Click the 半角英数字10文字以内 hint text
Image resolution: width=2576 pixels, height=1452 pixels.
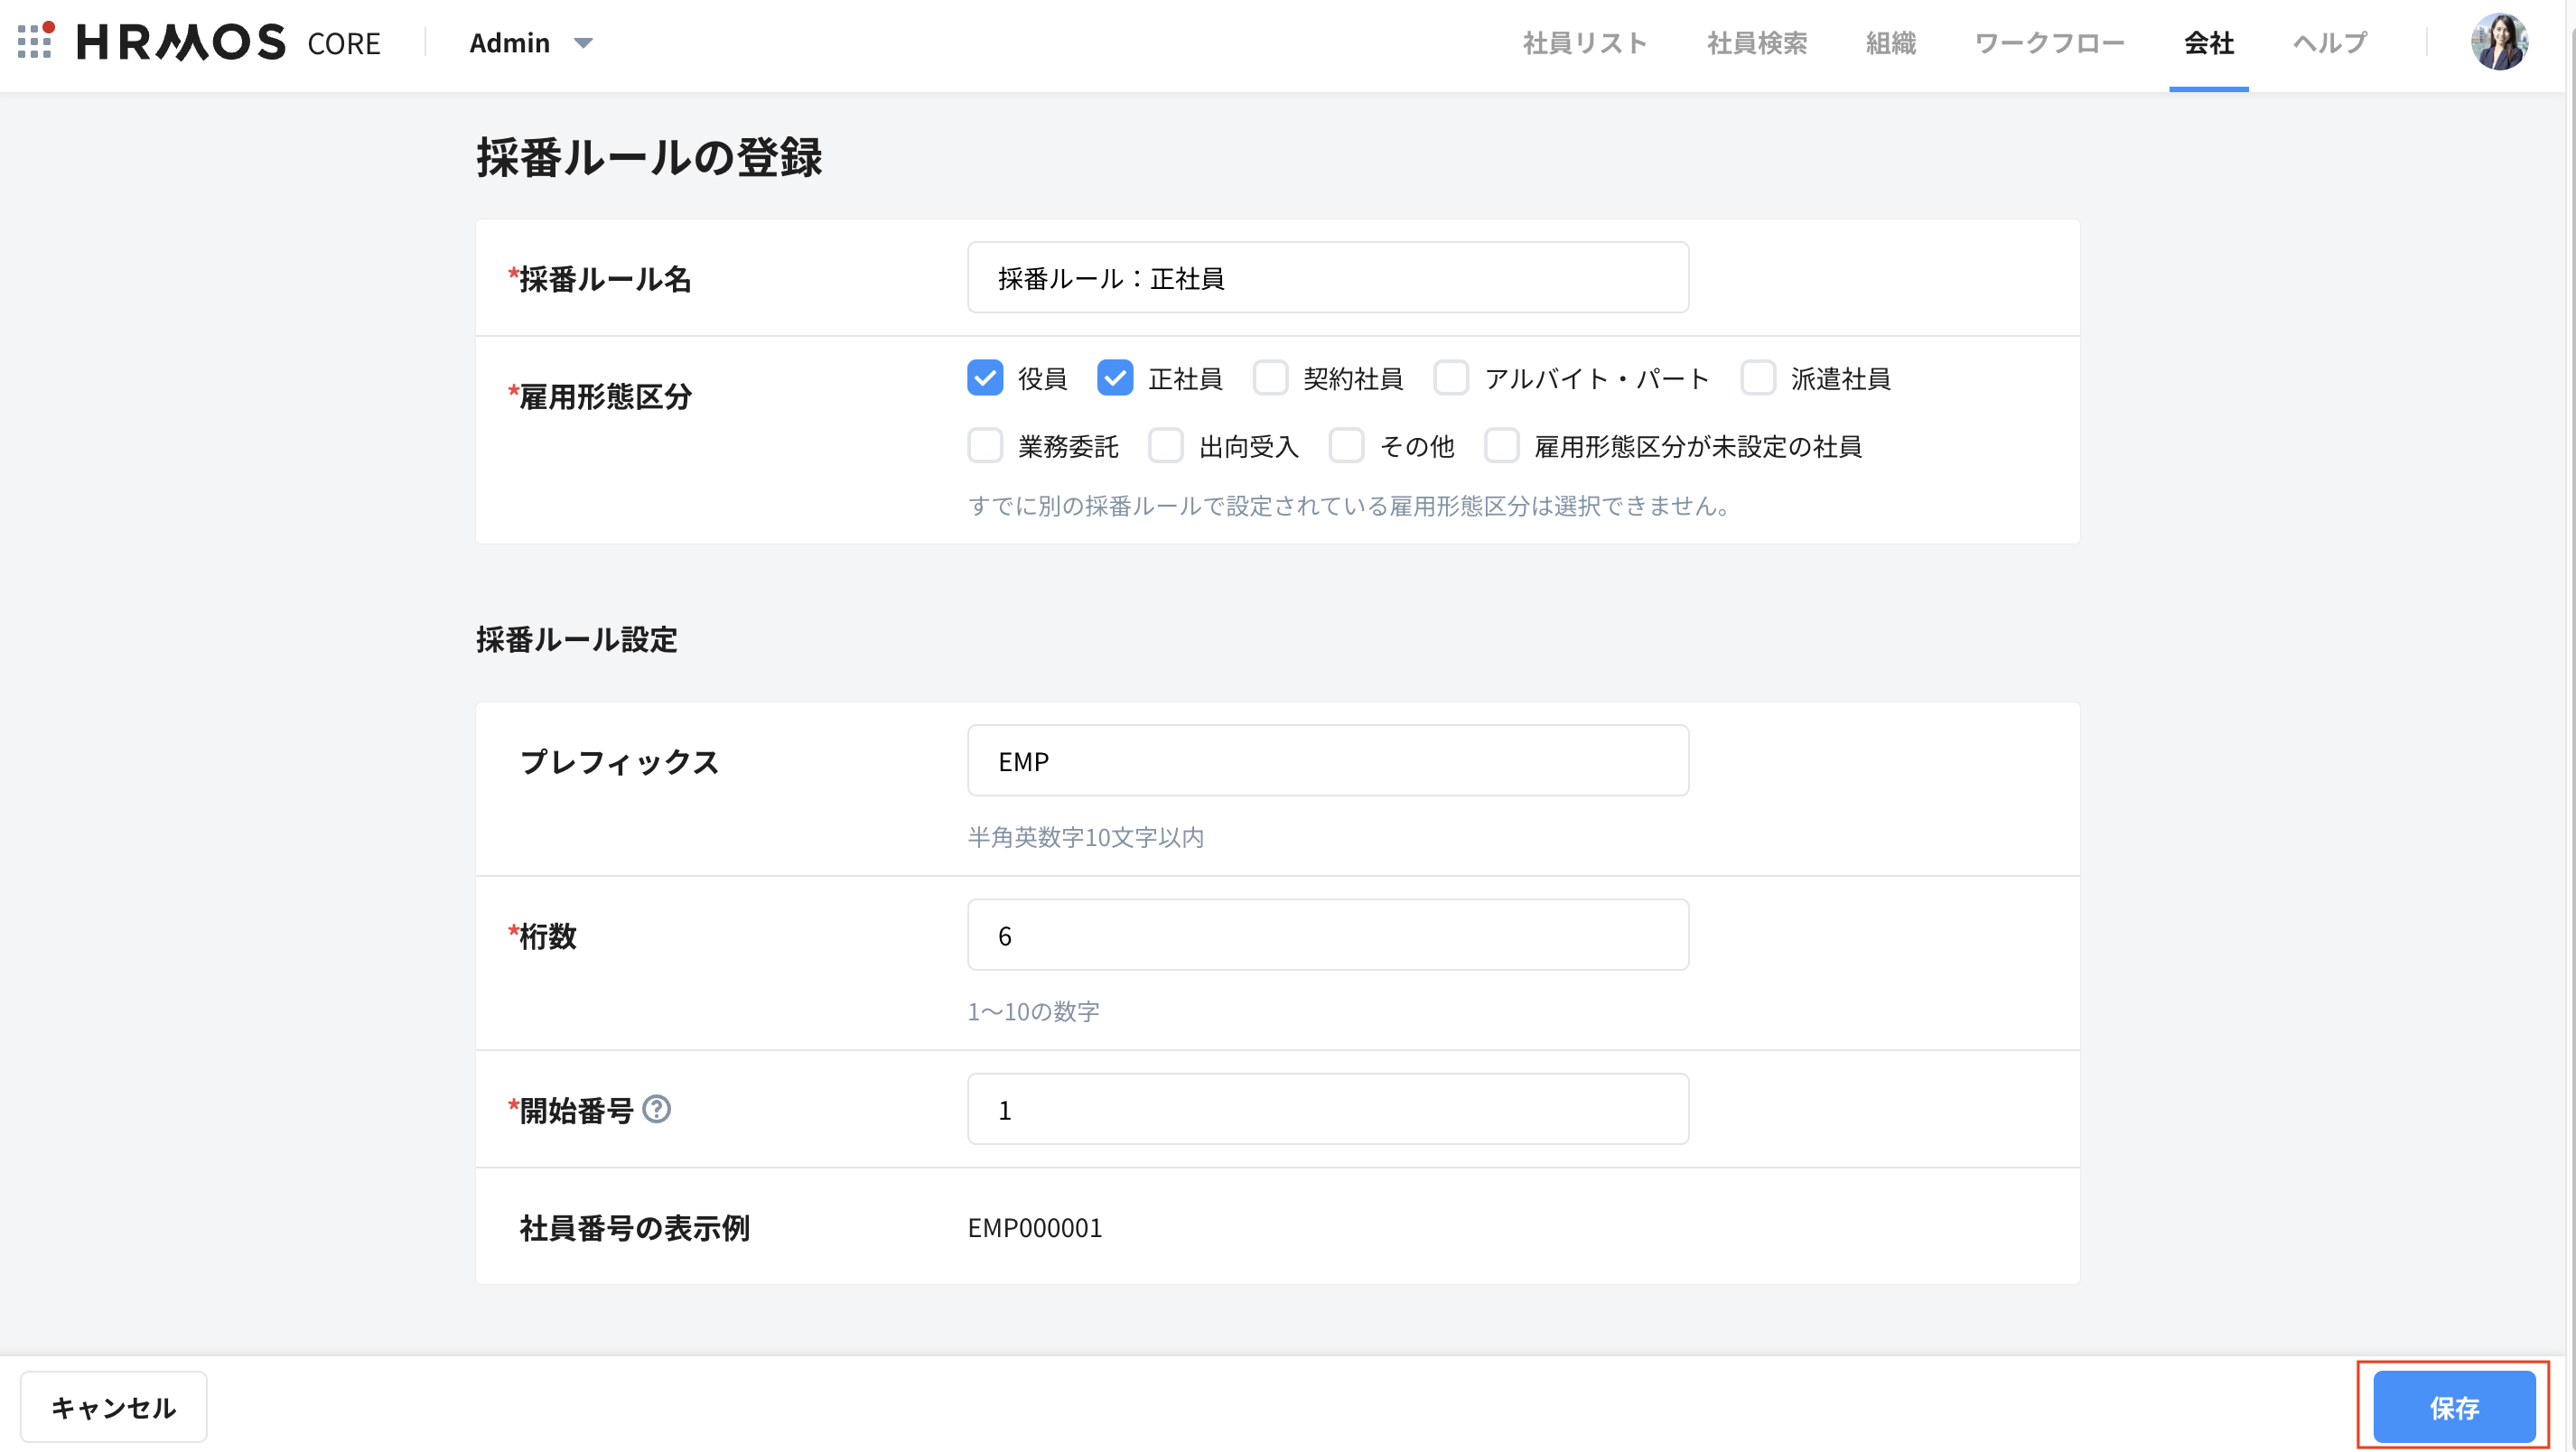pos(1085,837)
